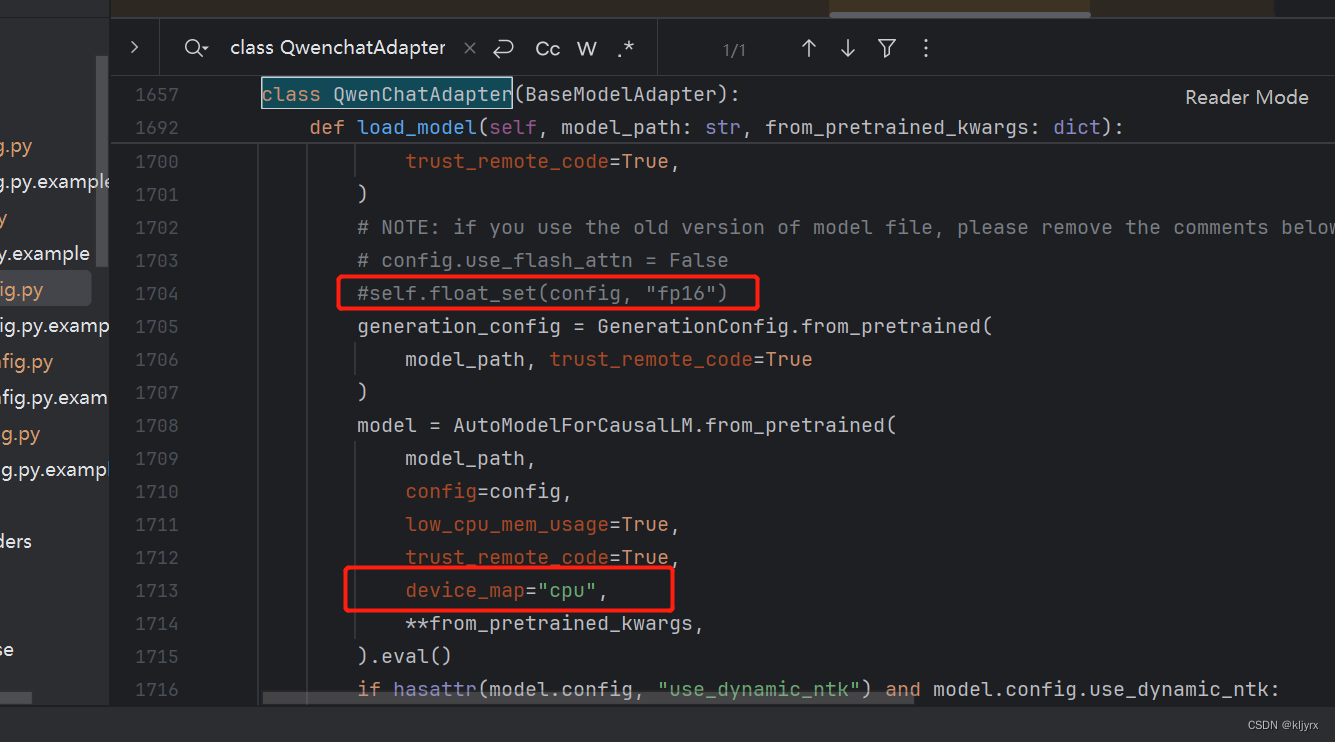Viewport: 1335px width, 742px height.
Task: Go to next occurrence with down arrow
Action: click(x=848, y=48)
